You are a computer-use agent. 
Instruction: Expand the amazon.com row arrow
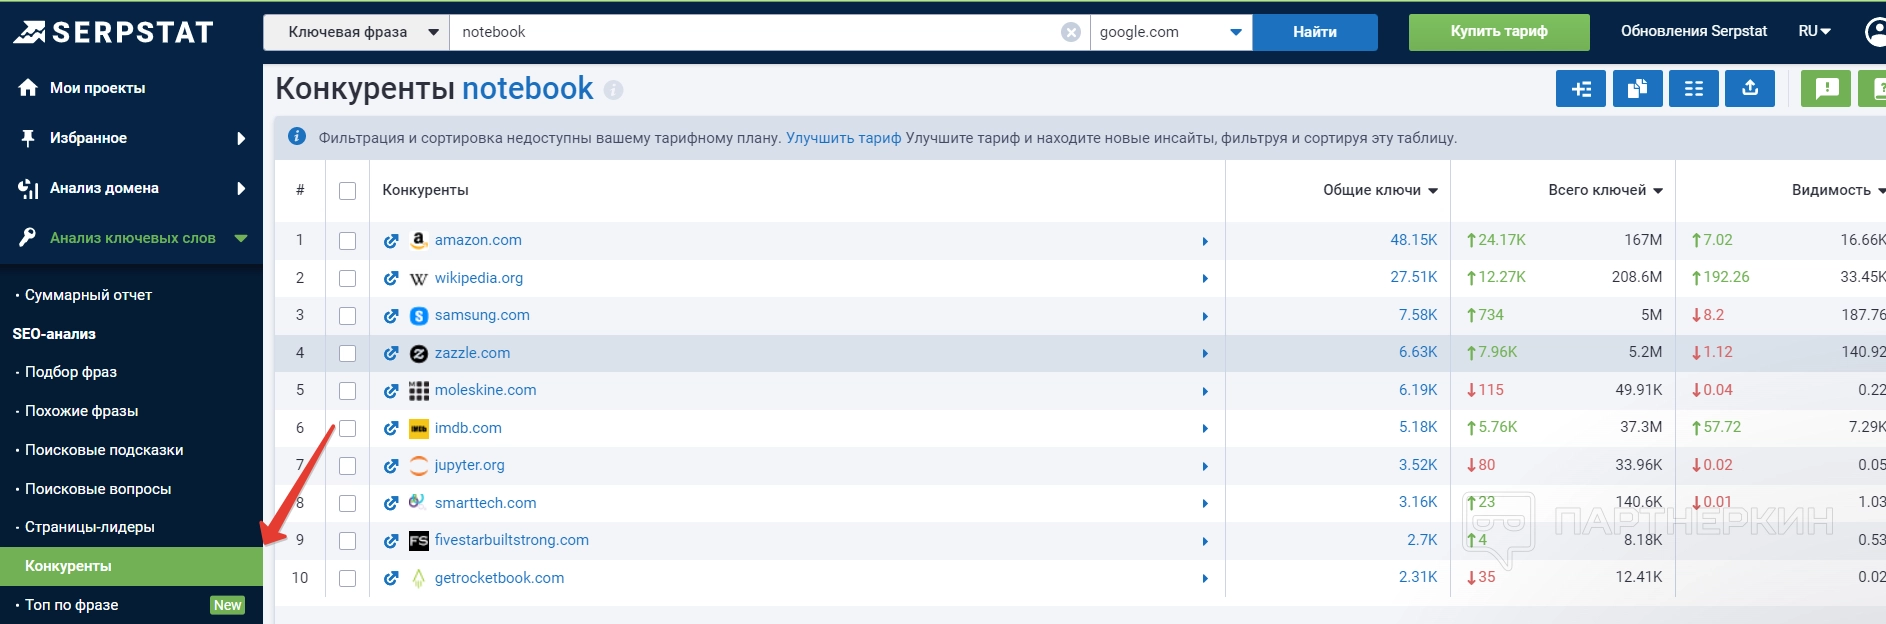pyautogui.click(x=1205, y=241)
